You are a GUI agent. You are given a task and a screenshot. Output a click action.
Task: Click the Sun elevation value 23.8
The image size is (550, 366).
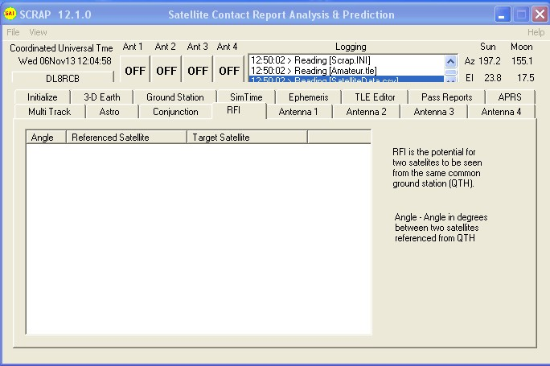click(492, 78)
